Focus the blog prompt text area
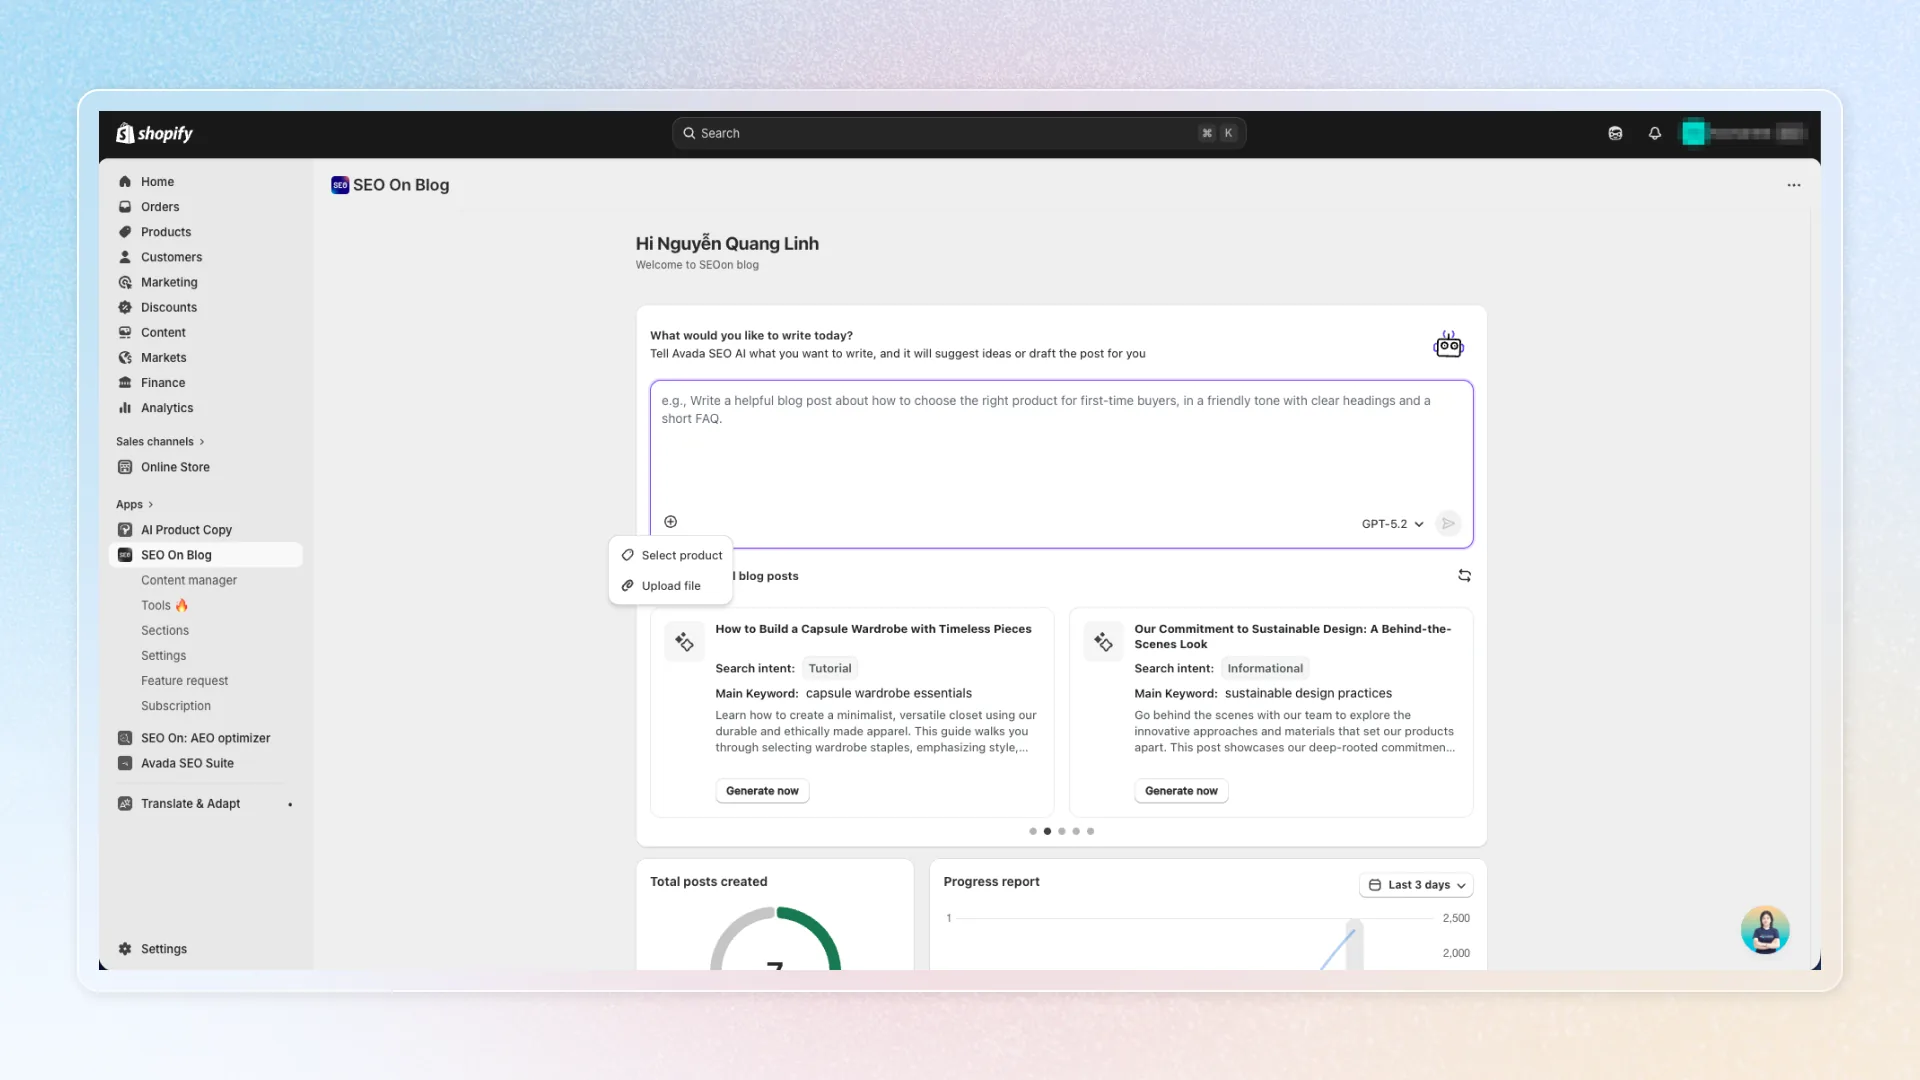 tap(1061, 445)
